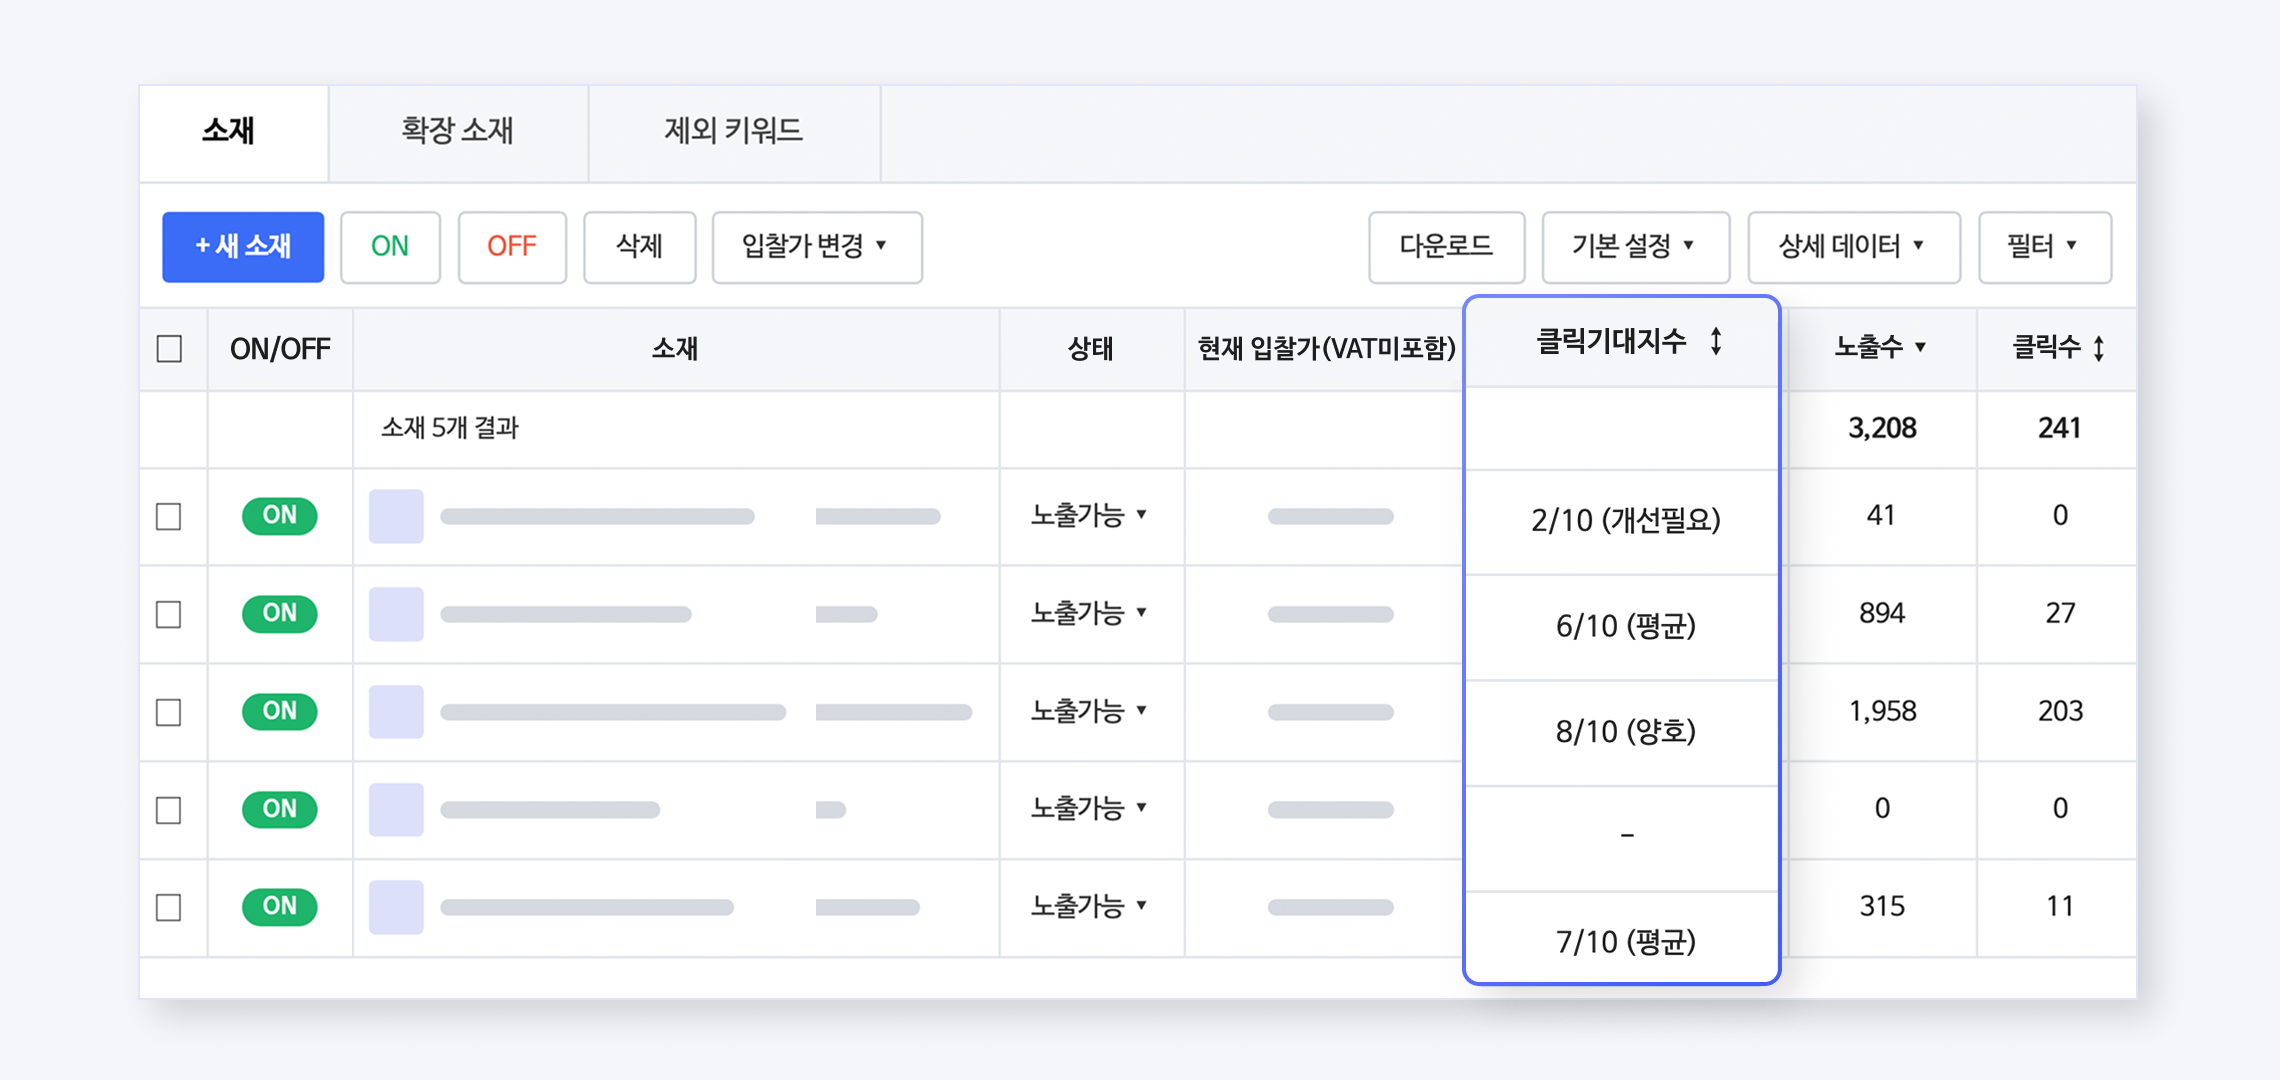Open the 기본 설정 dropdown

pyautogui.click(x=1635, y=247)
